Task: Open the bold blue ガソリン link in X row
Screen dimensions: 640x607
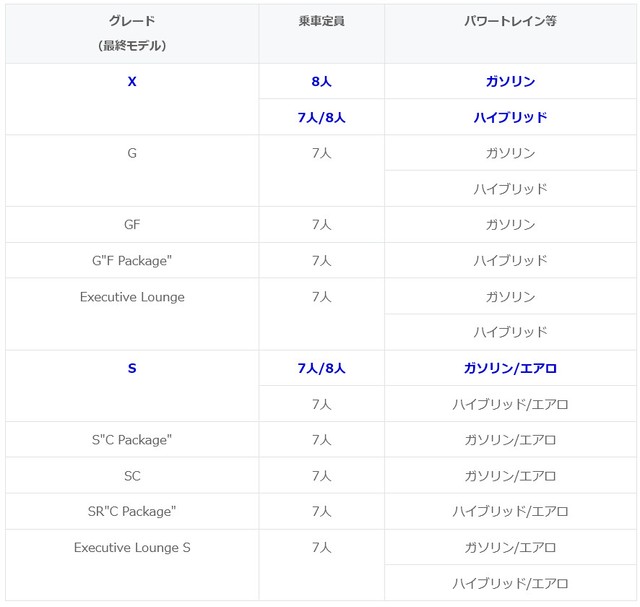Action: 510,82
